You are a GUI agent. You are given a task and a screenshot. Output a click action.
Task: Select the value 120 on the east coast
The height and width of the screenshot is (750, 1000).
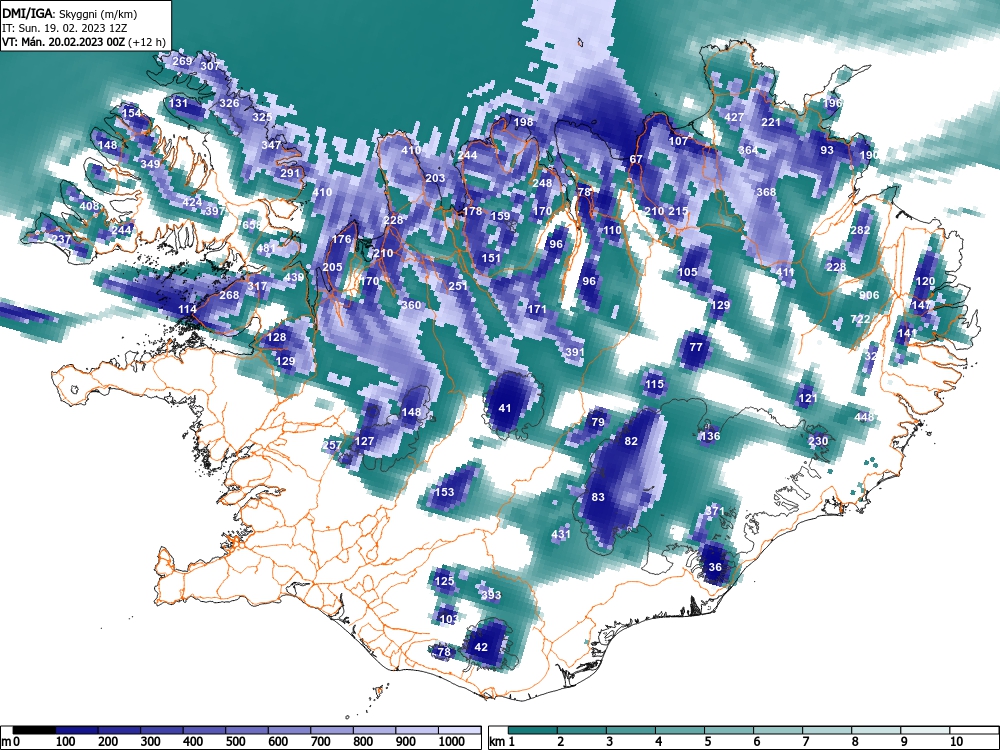click(x=925, y=281)
